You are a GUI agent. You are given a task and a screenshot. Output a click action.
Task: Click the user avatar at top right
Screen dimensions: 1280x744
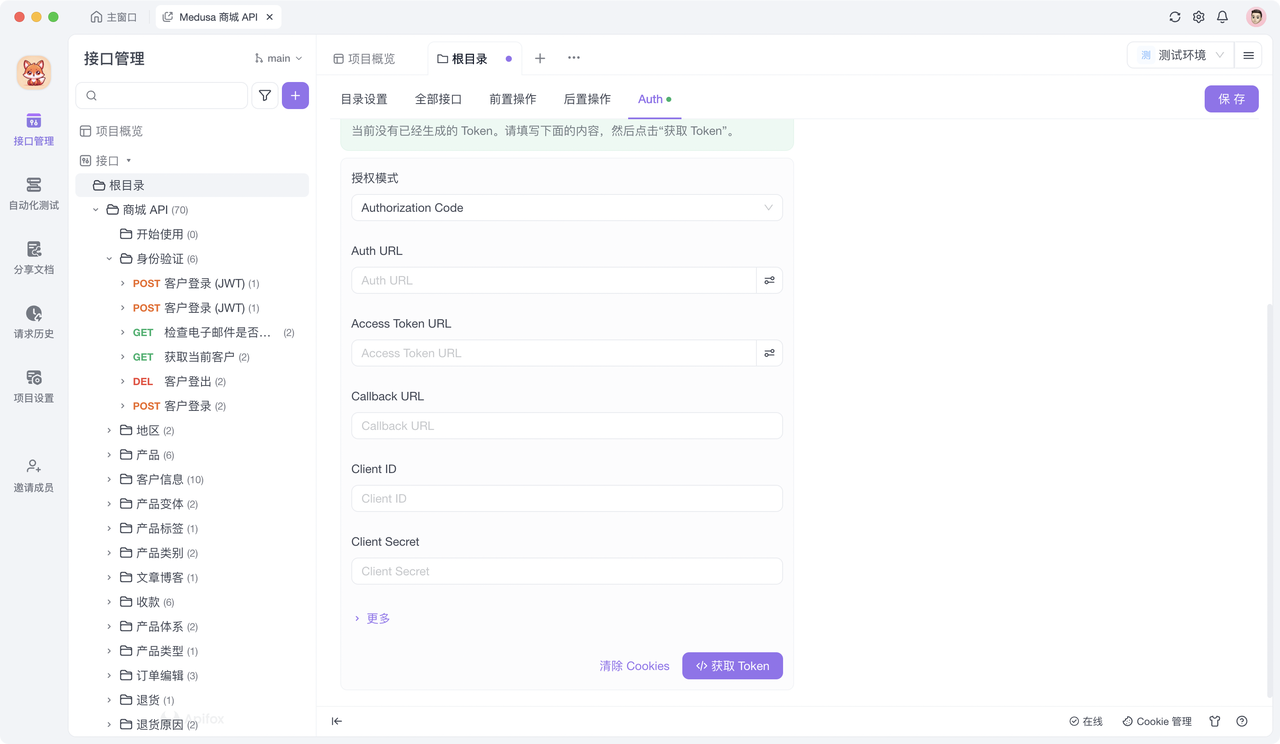point(1256,17)
